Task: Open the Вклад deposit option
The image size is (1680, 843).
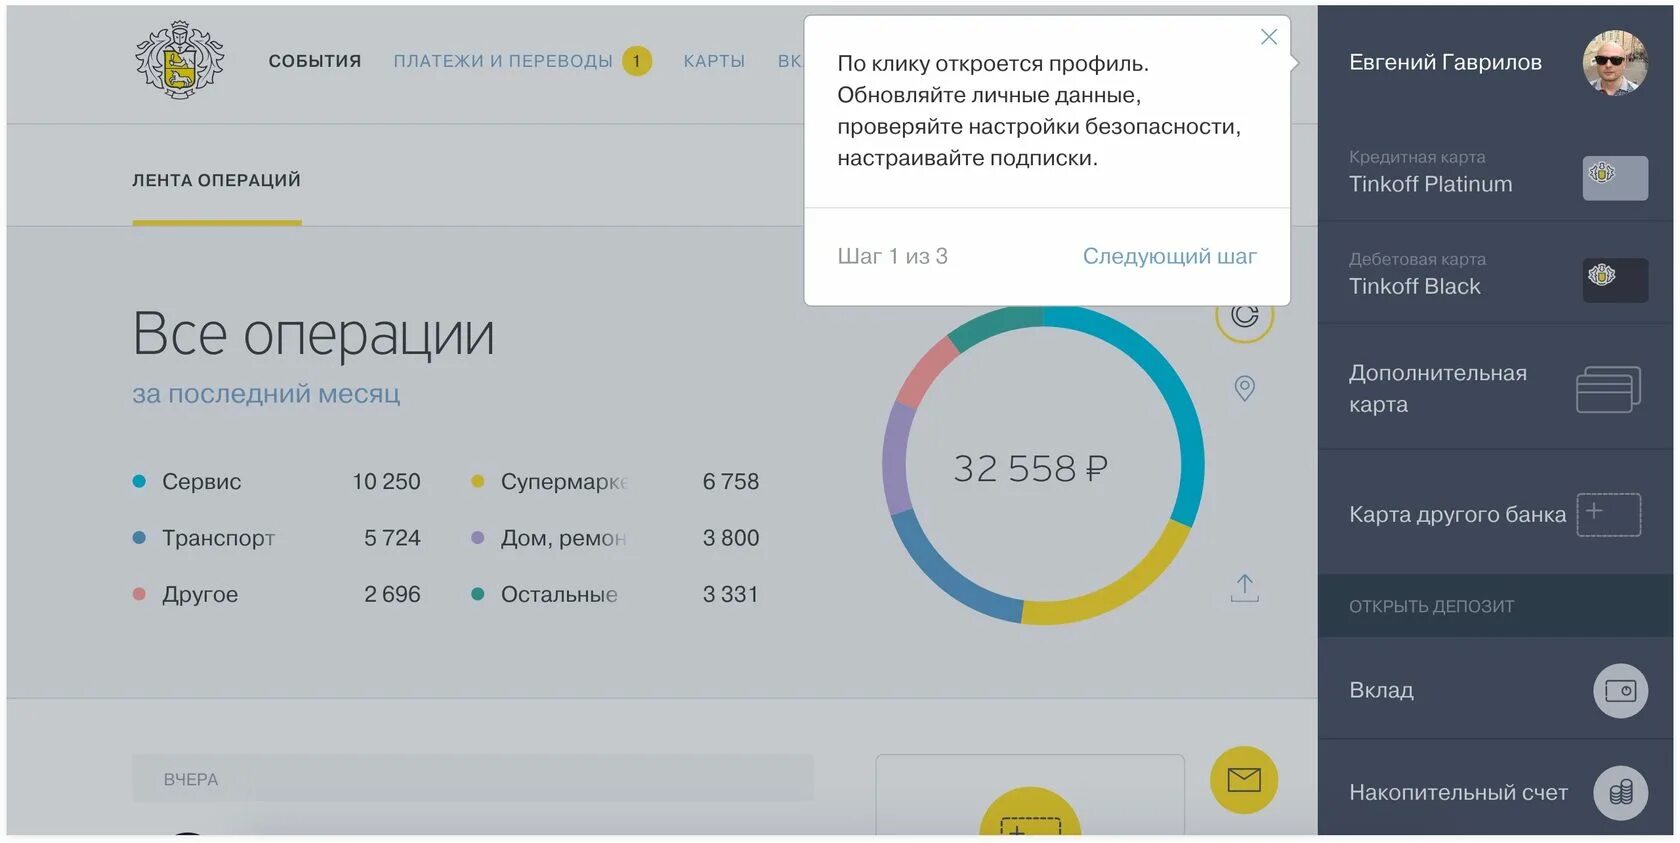Action: (1497, 690)
